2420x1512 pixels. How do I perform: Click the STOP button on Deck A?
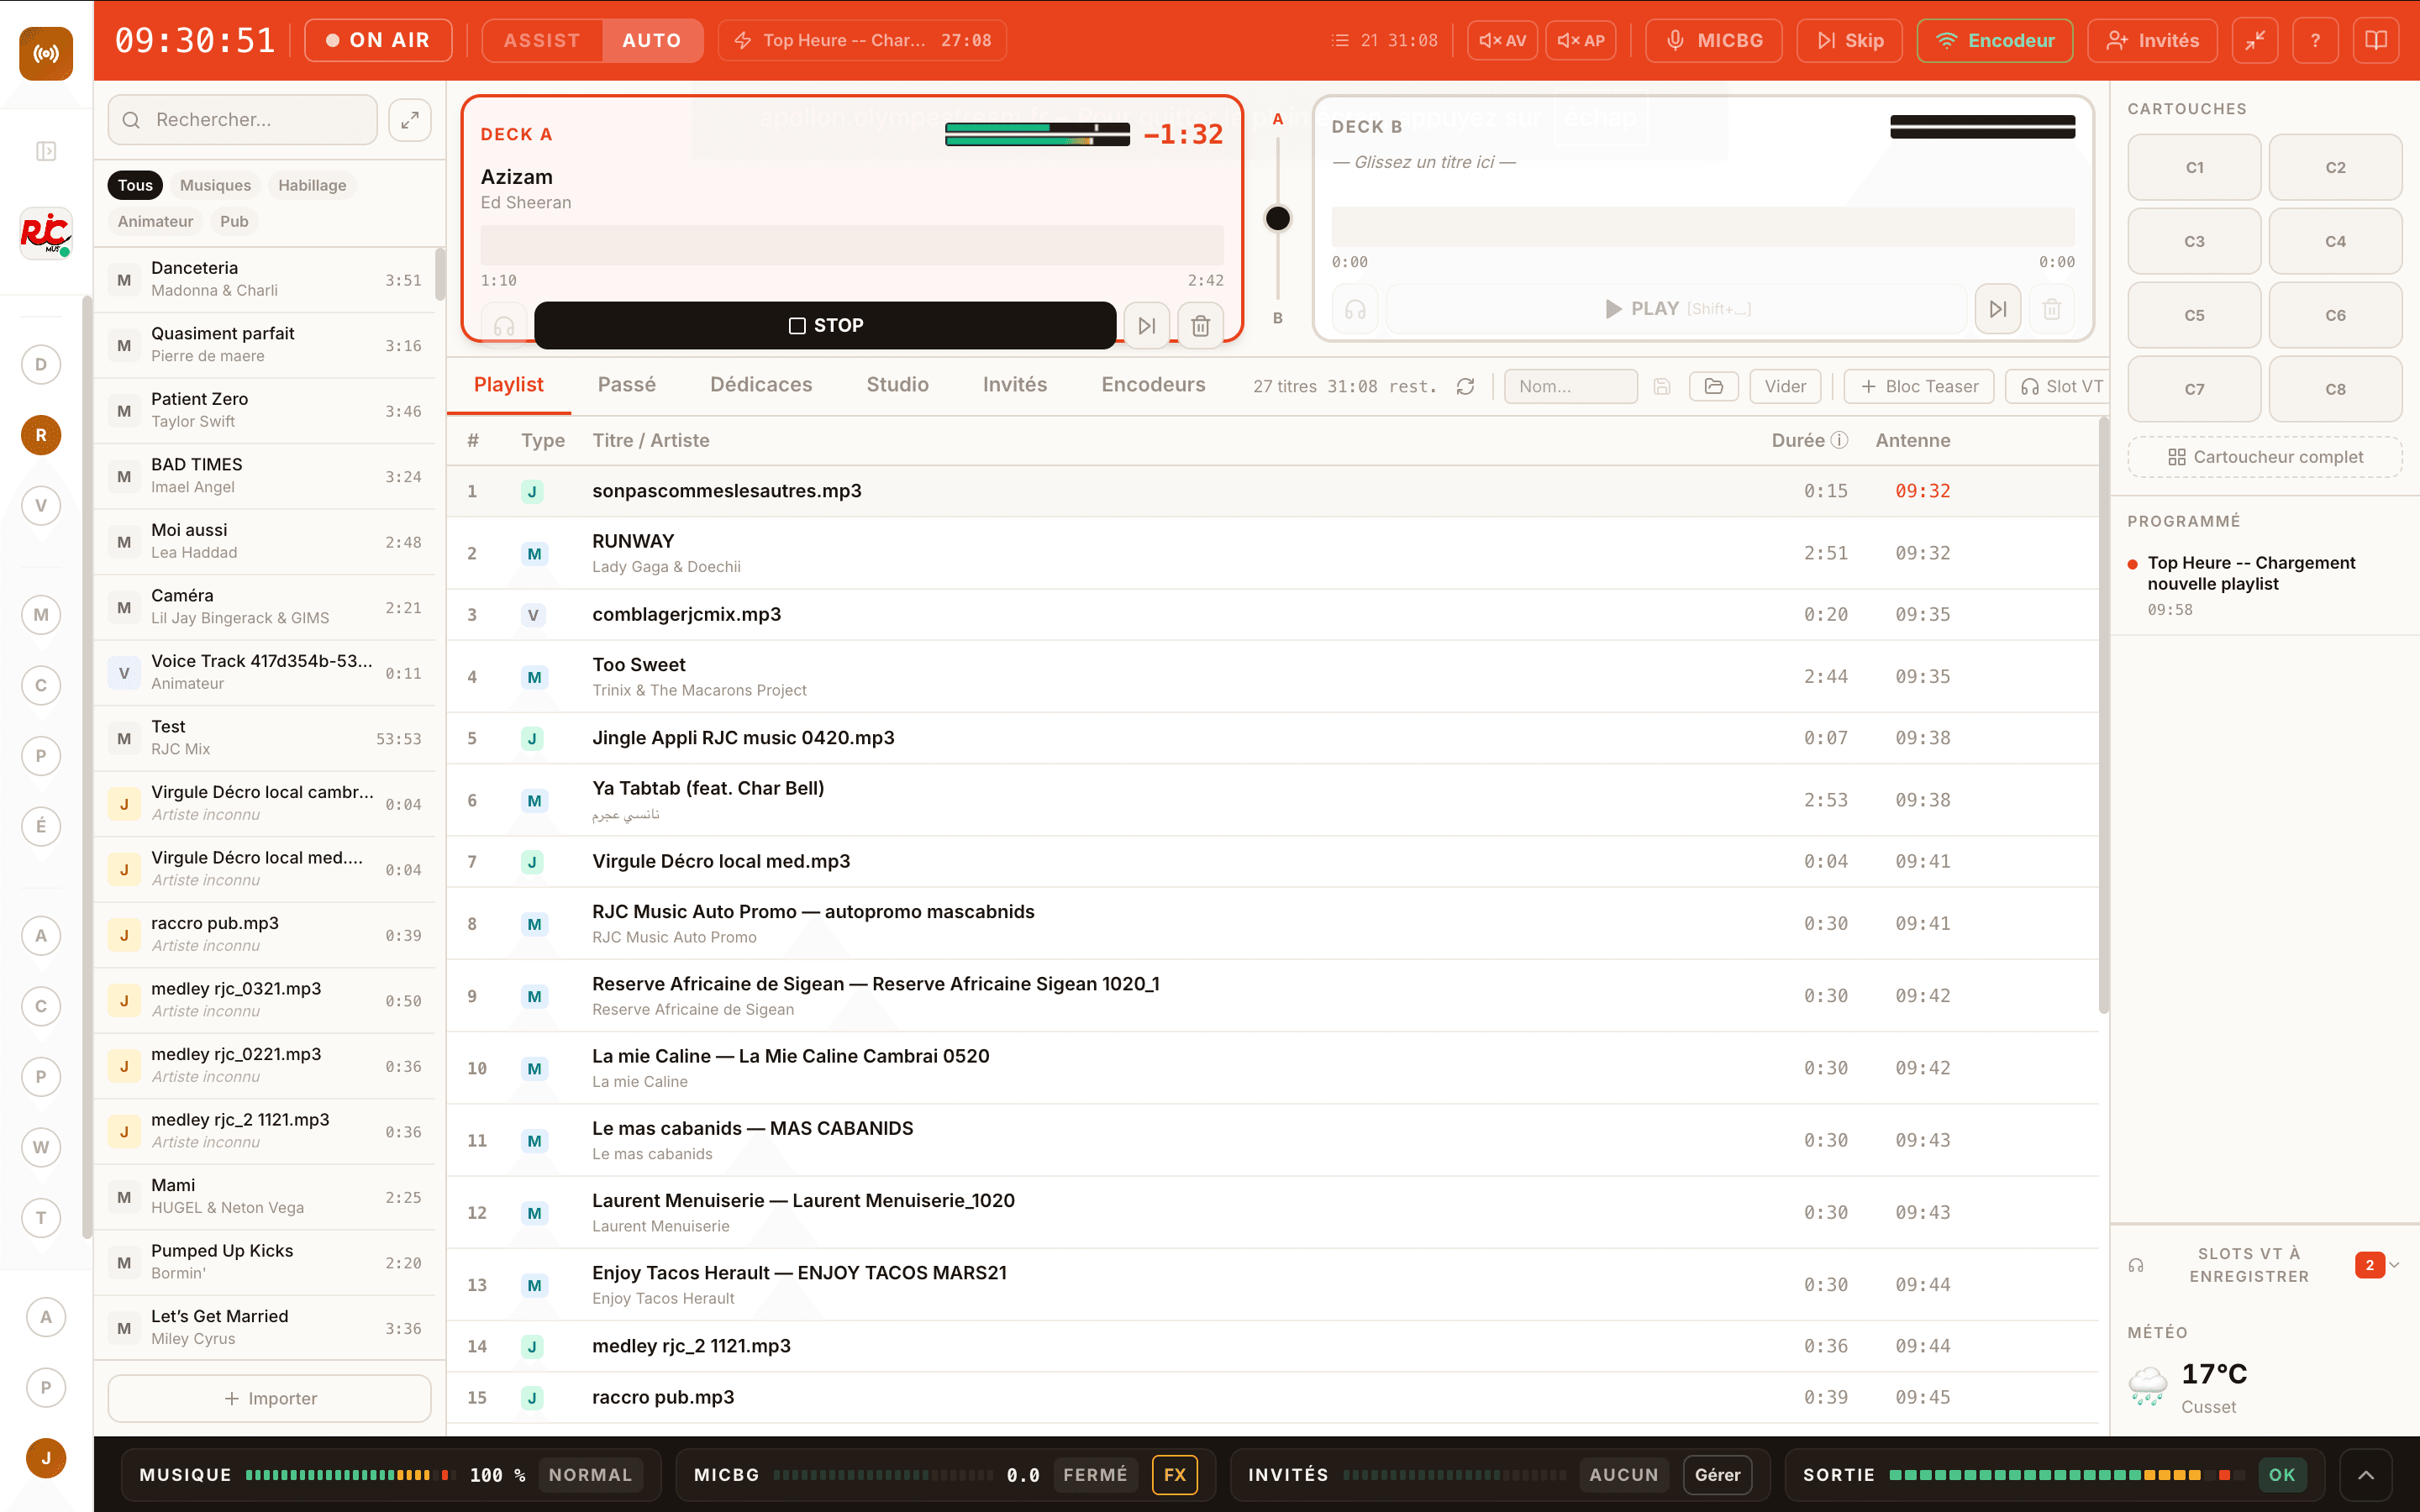coord(825,326)
